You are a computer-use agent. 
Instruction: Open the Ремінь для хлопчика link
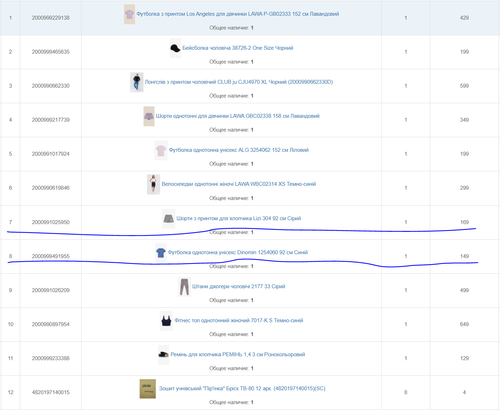pos(238,354)
